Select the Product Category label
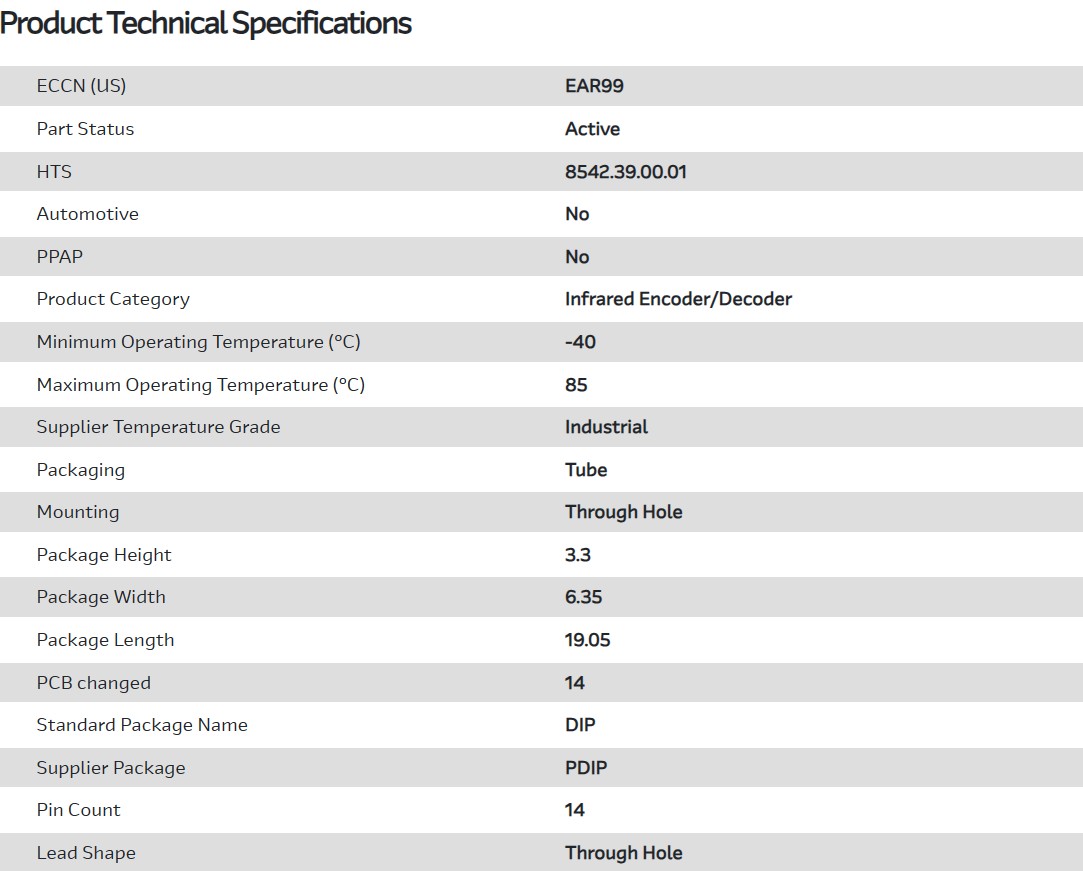The height and width of the screenshot is (871, 1083). (112, 299)
